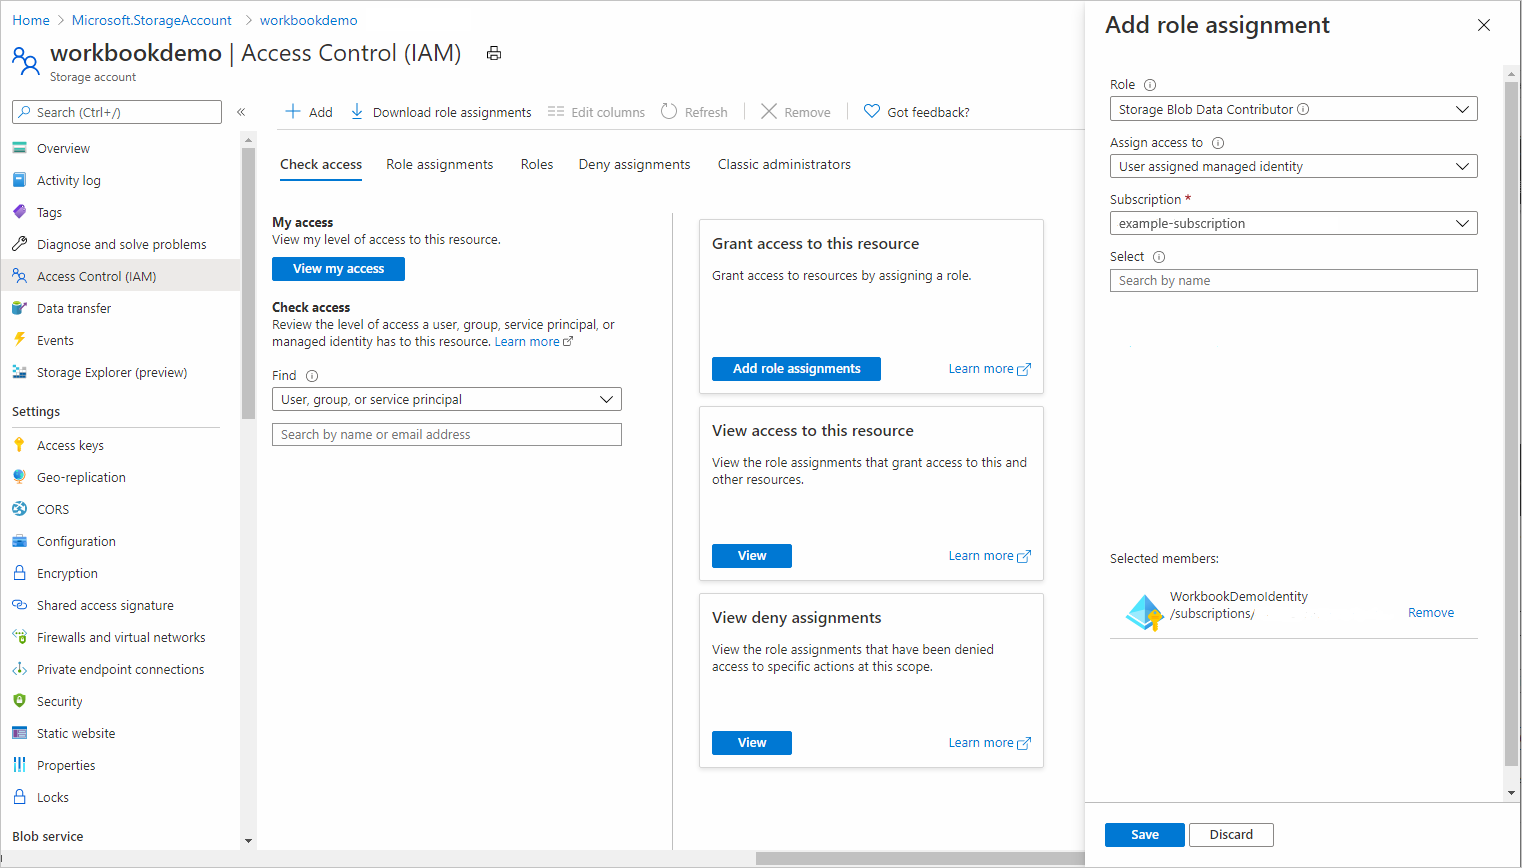This screenshot has height=868, width=1522.
Task: Collapse the left sidebar menu chevron
Action: pos(241,112)
